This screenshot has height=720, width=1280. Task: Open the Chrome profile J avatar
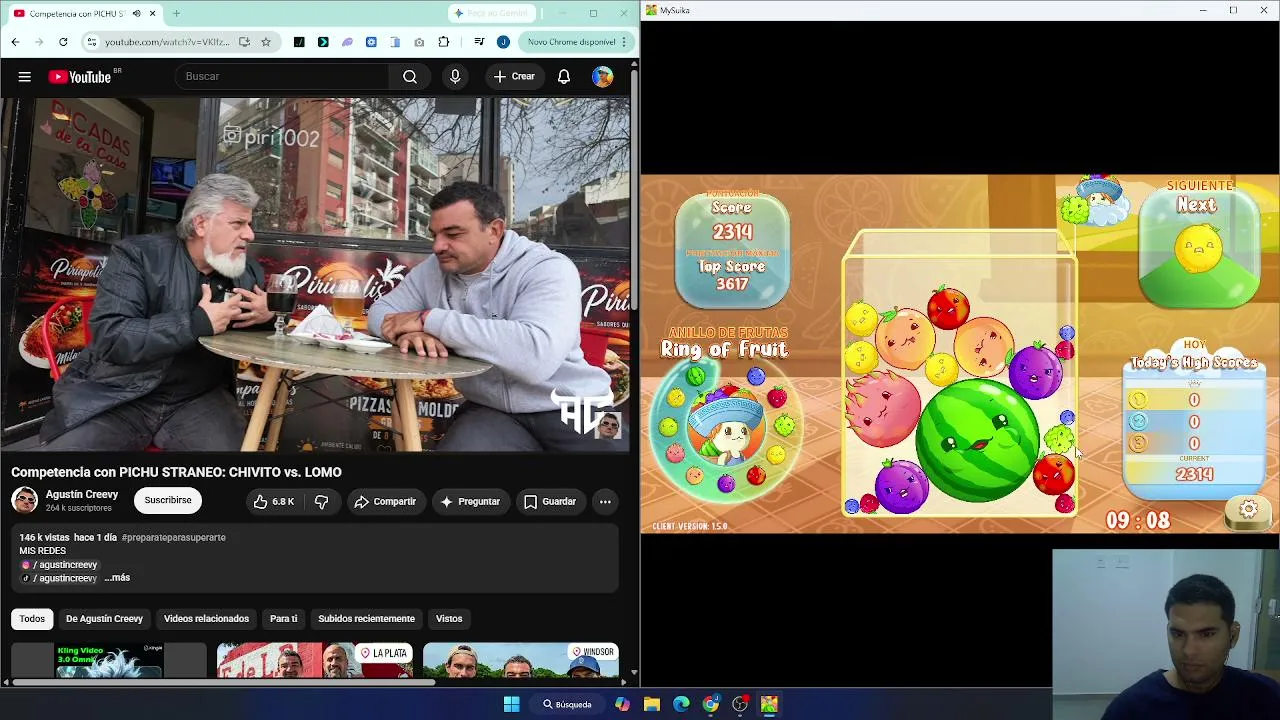click(x=503, y=42)
